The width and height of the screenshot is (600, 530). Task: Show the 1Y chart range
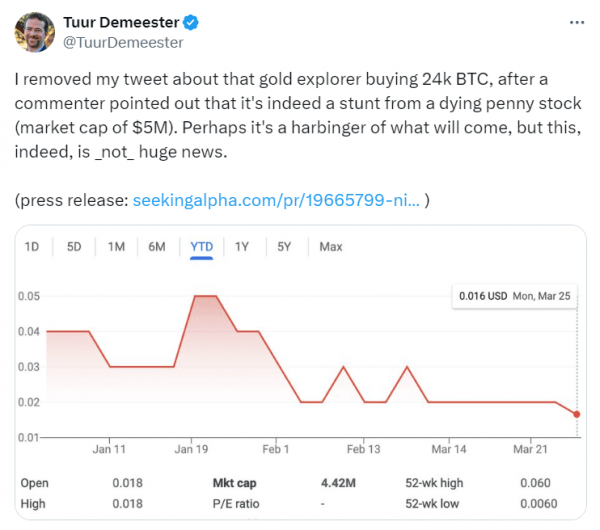(x=242, y=246)
